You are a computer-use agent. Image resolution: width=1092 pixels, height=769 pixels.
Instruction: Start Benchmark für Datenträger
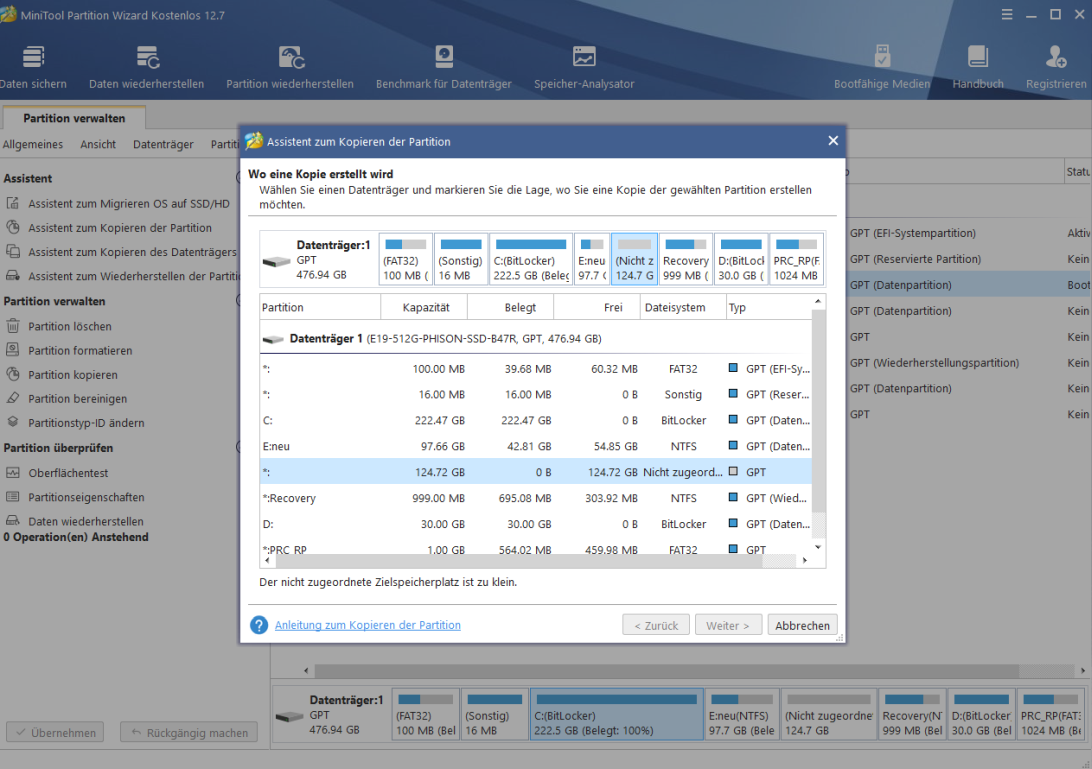(x=444, y=68)
